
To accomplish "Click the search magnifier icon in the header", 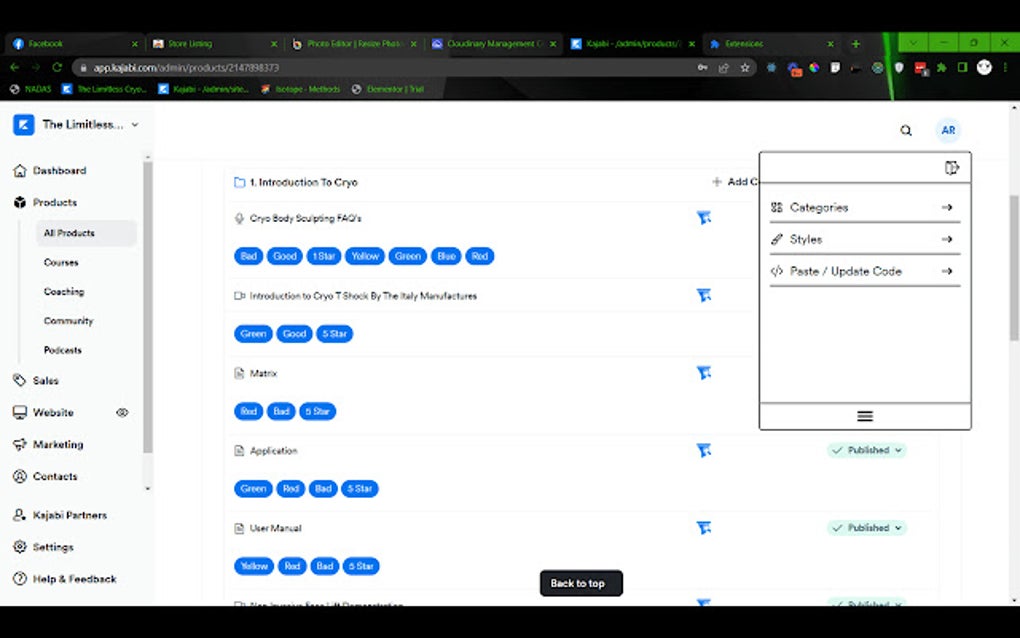I will pos(905,130).
